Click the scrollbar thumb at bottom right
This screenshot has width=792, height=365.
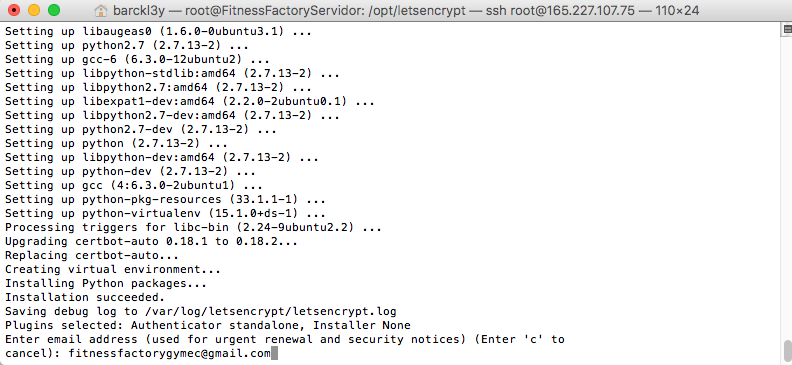[x=787, y=350]
